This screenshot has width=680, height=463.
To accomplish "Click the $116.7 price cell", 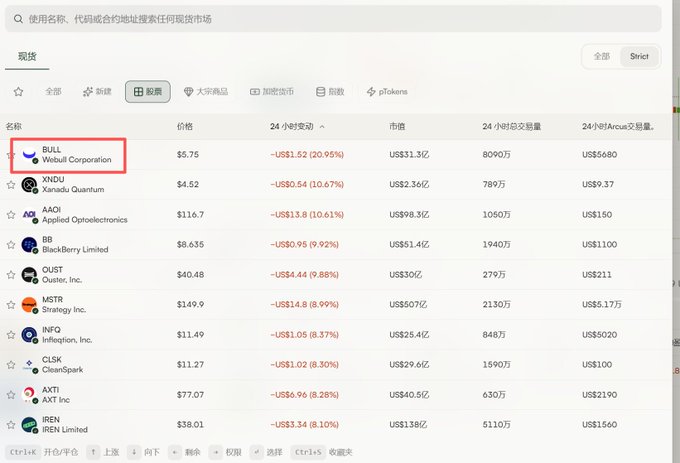I will tap(190, 215).
